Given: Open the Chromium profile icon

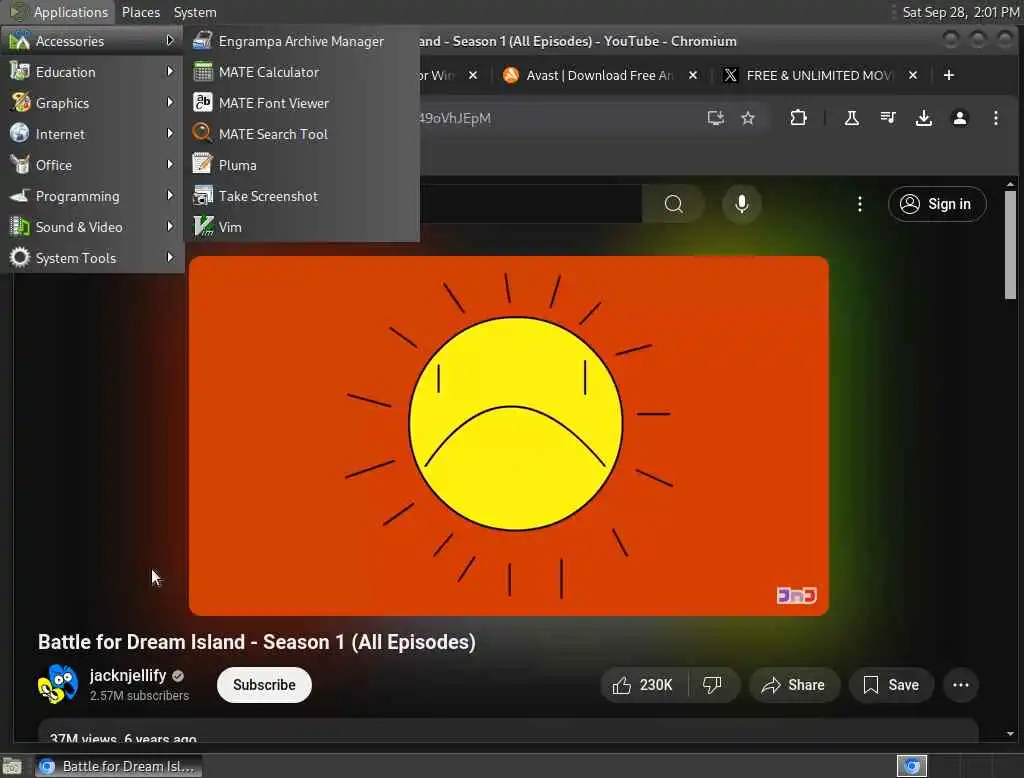Looking at the screenshot, I should (x=959, y=118).
